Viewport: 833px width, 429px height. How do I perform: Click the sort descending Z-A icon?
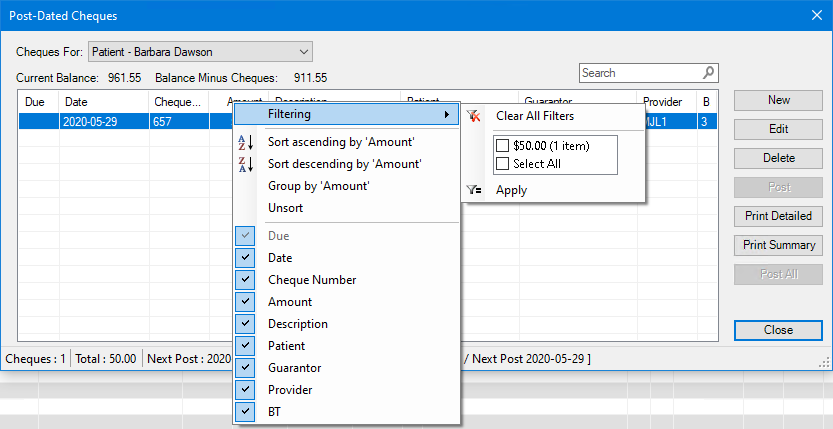[x=246, y=164]
